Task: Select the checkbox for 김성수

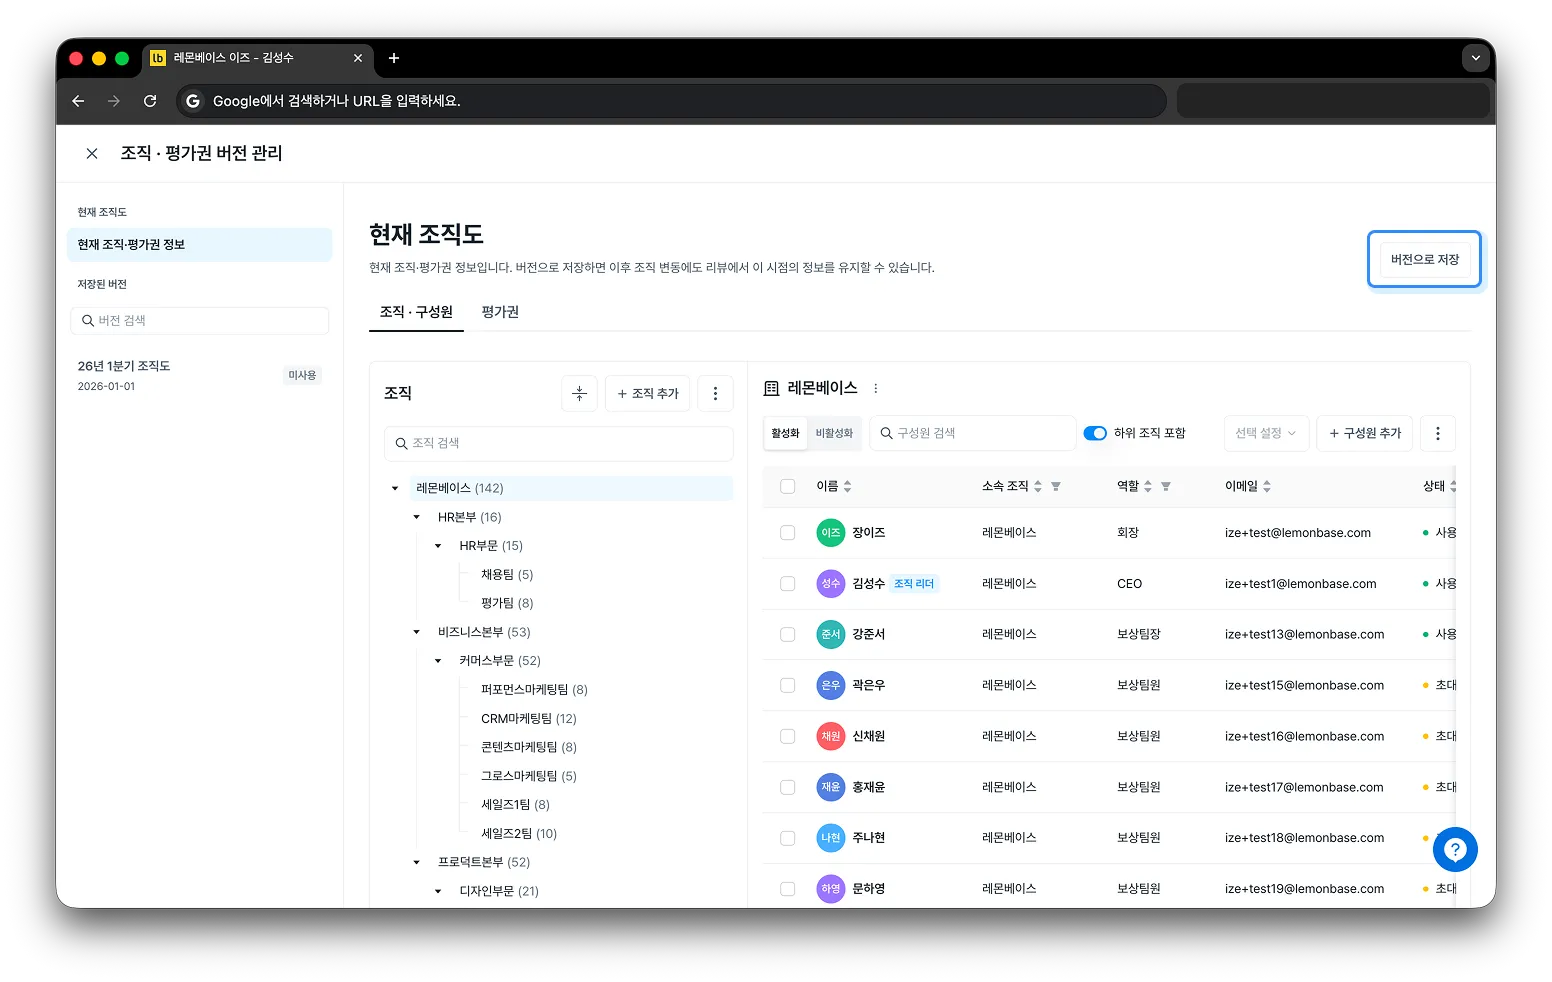Action: coord(788,584)
